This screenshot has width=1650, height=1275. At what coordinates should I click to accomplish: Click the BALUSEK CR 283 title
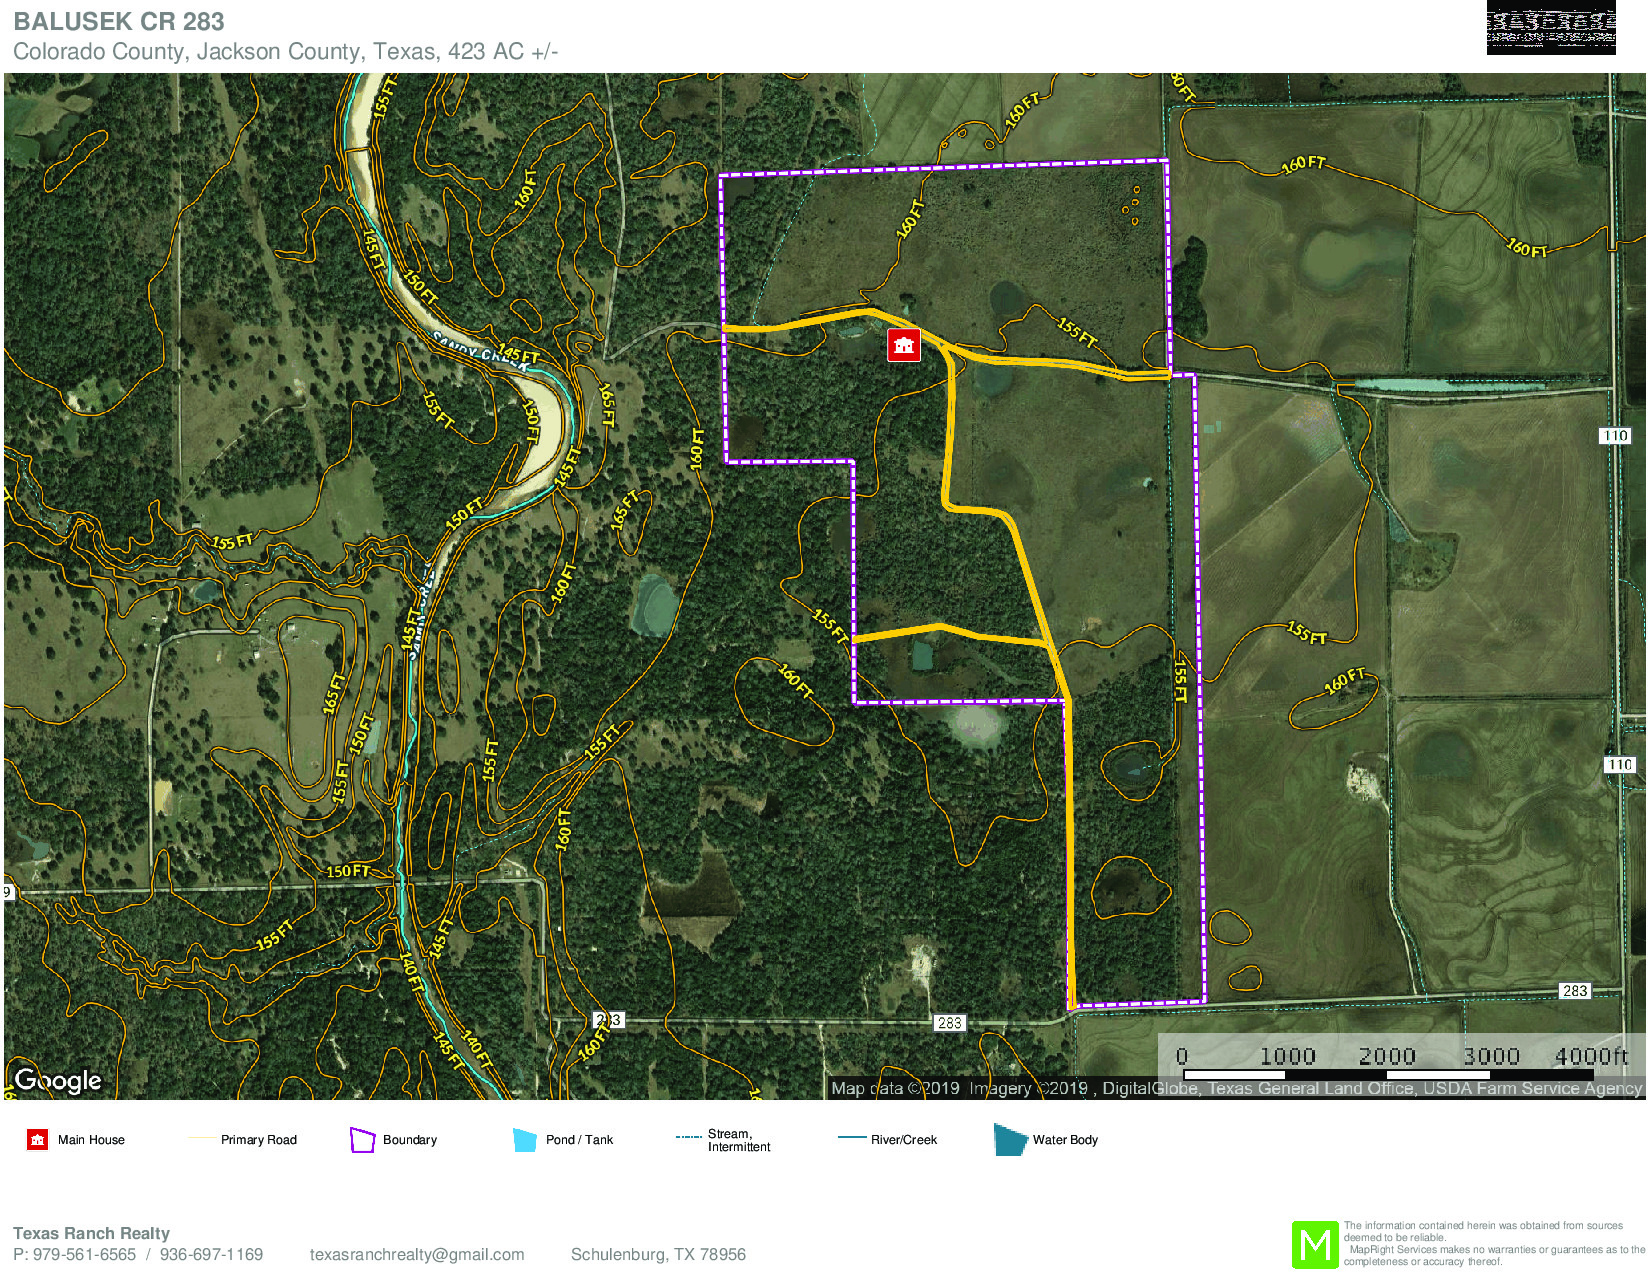coord(118,21)
